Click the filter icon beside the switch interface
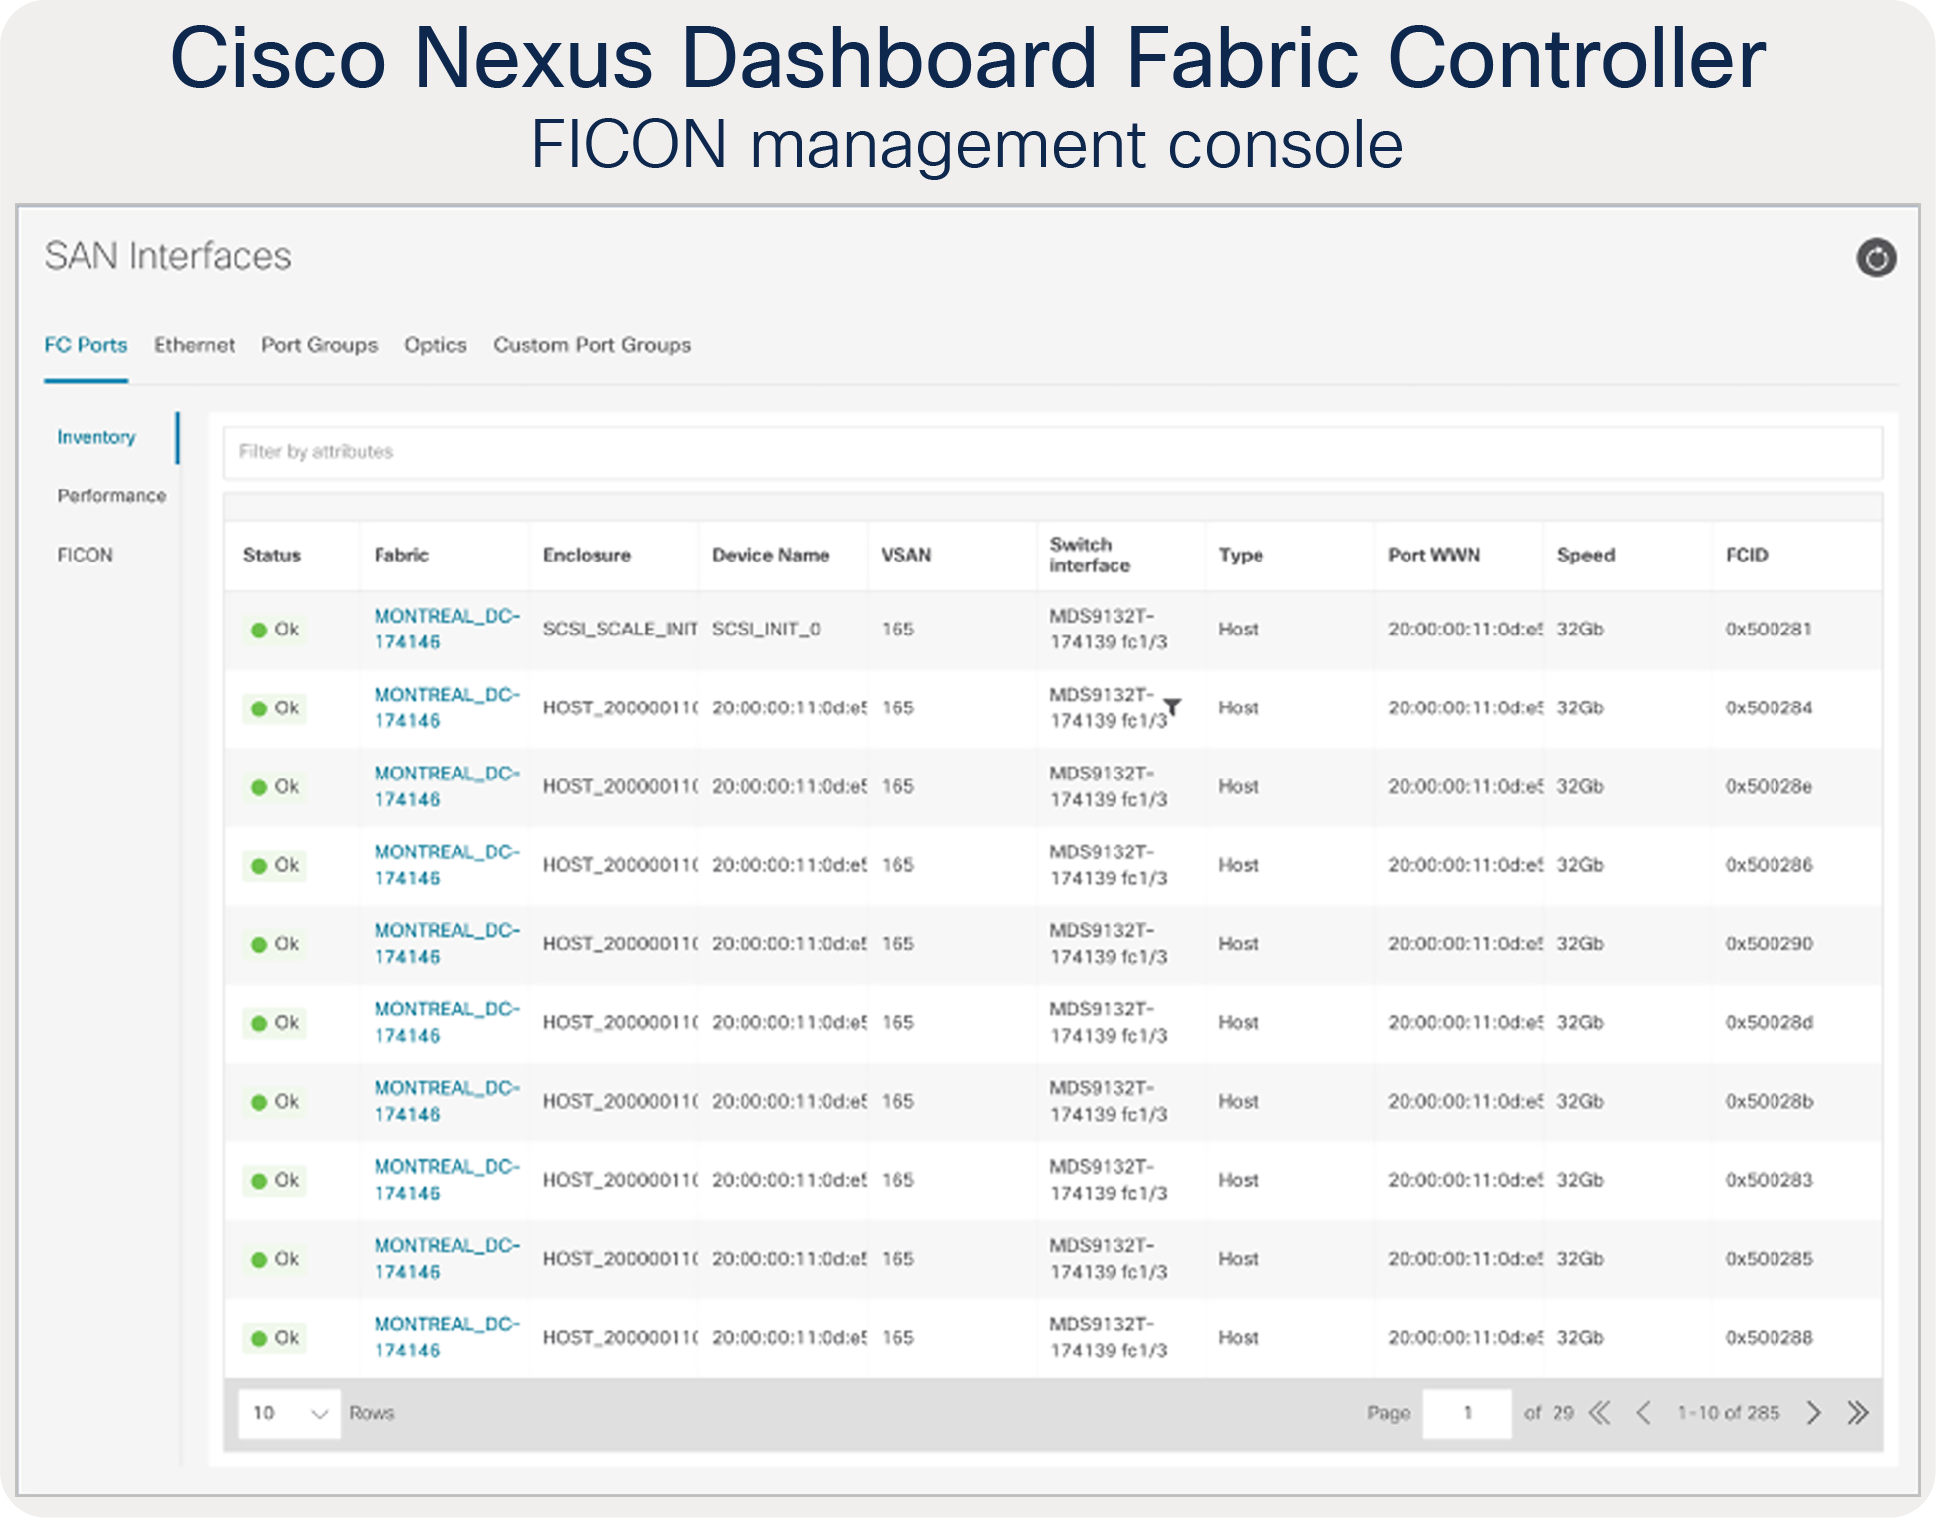 1172,707
